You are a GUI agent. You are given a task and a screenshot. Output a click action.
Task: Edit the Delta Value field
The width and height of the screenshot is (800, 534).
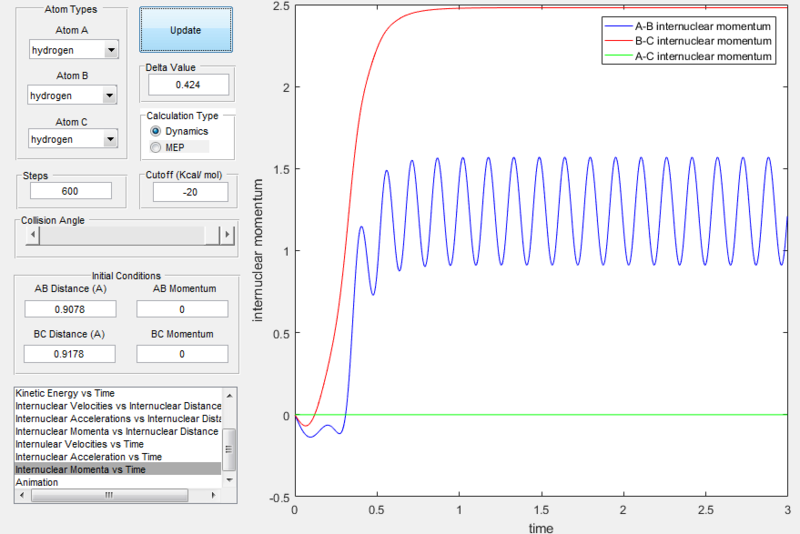pyautogui.click(x=188, y=85)
